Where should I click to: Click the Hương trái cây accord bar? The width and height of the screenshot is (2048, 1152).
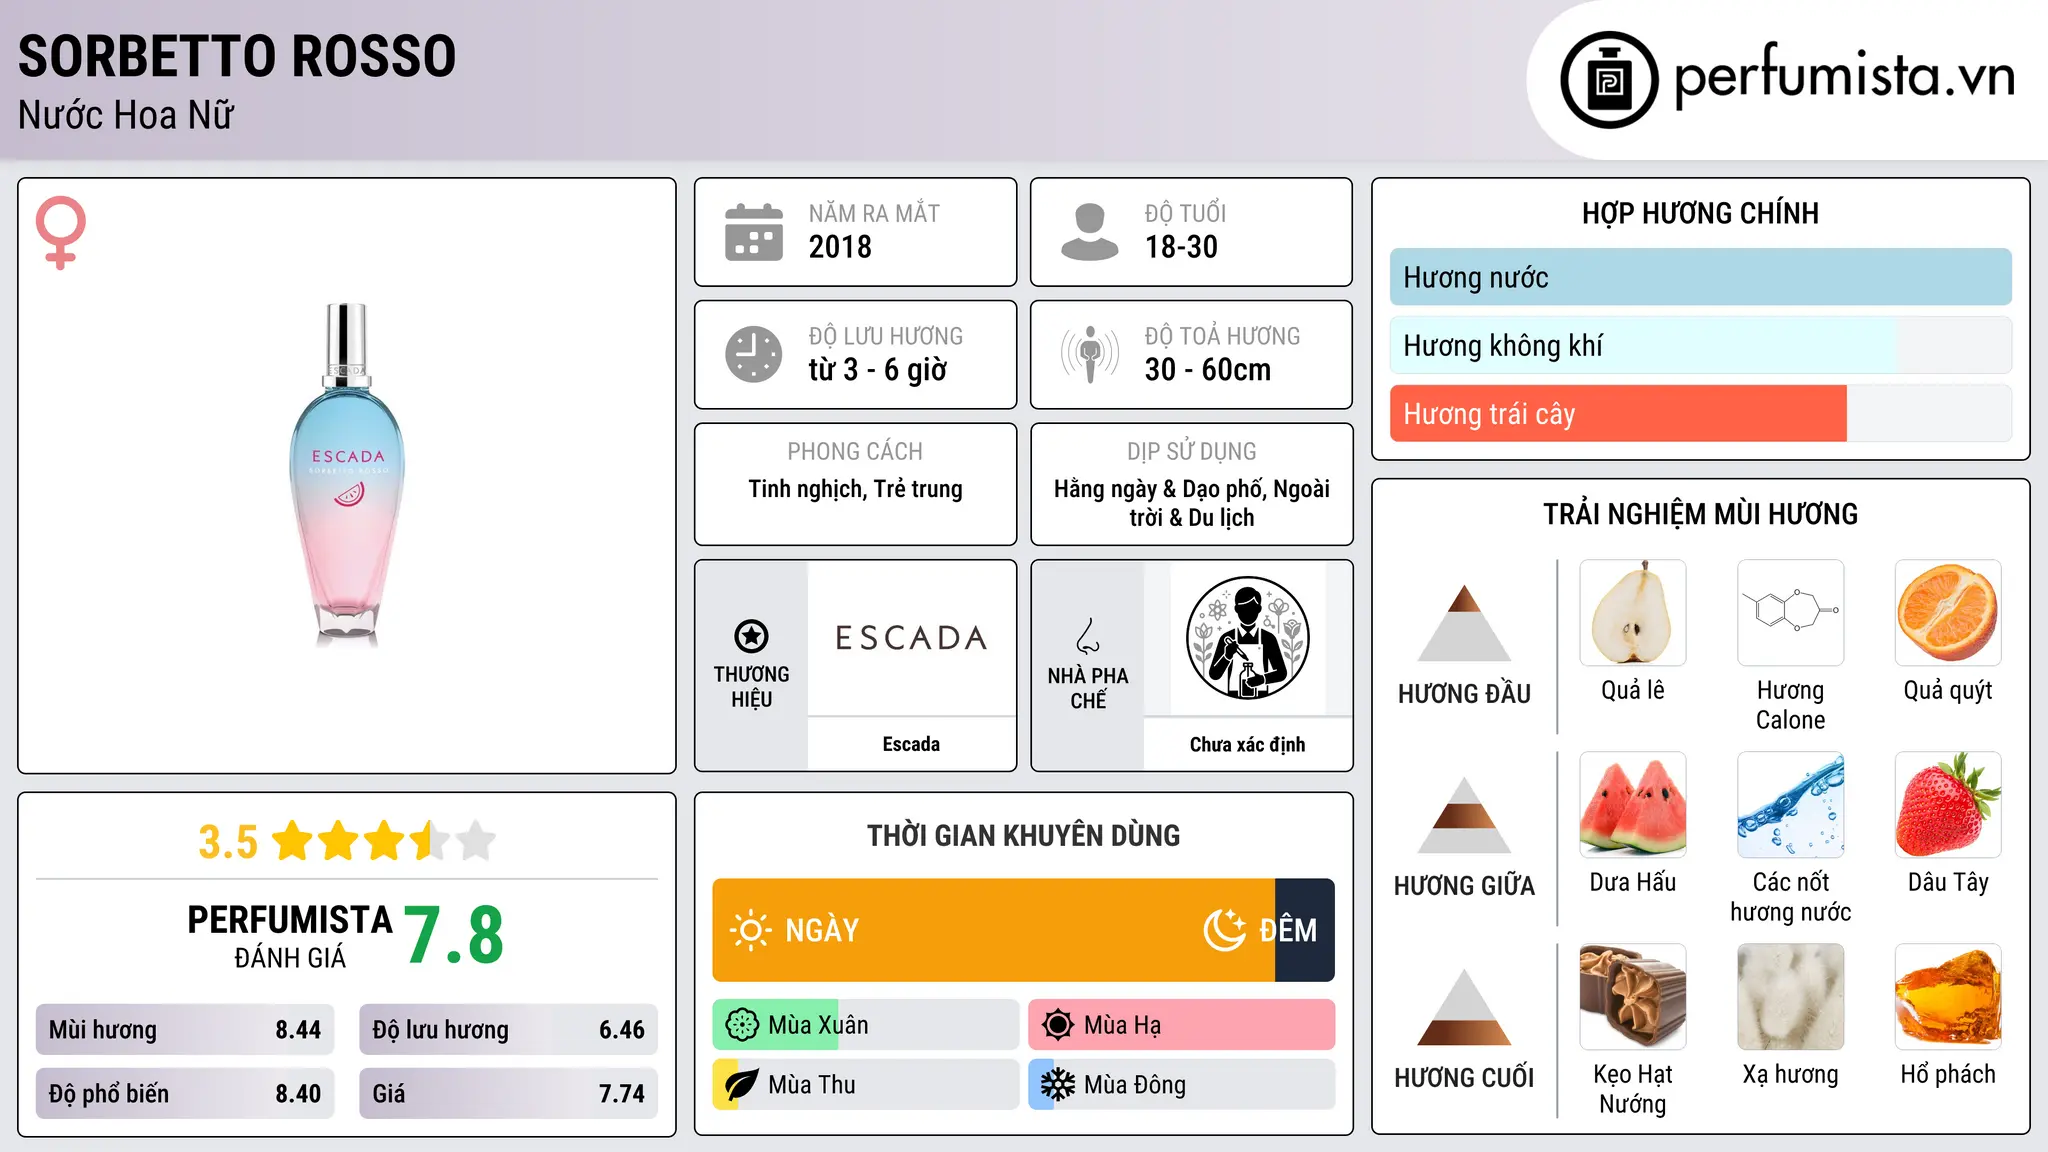tap(1700, 414)
